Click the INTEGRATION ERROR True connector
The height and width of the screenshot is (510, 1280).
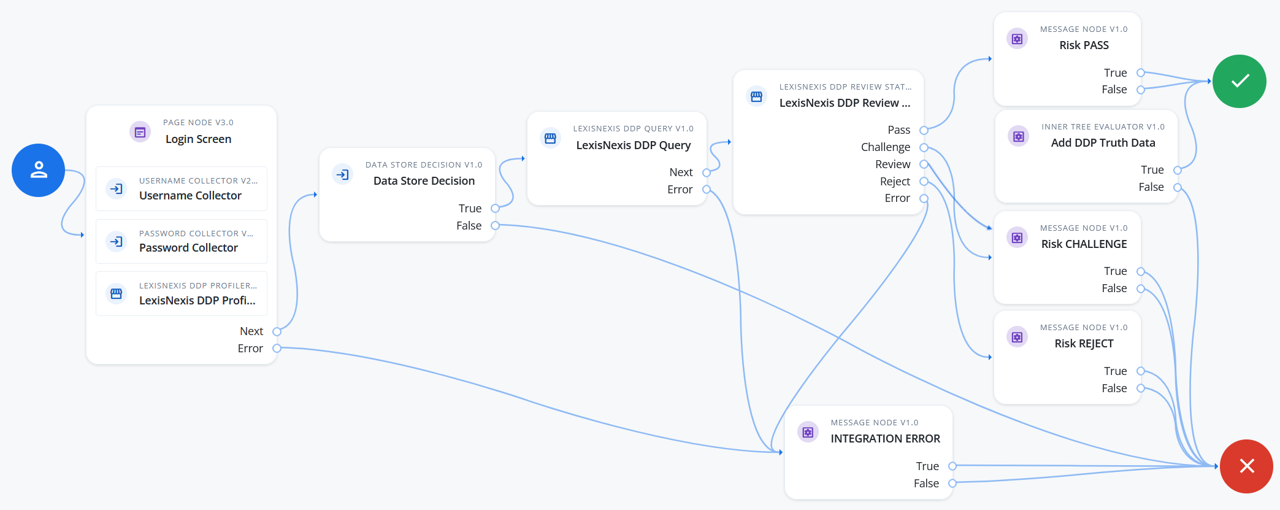tap(952, 466)
